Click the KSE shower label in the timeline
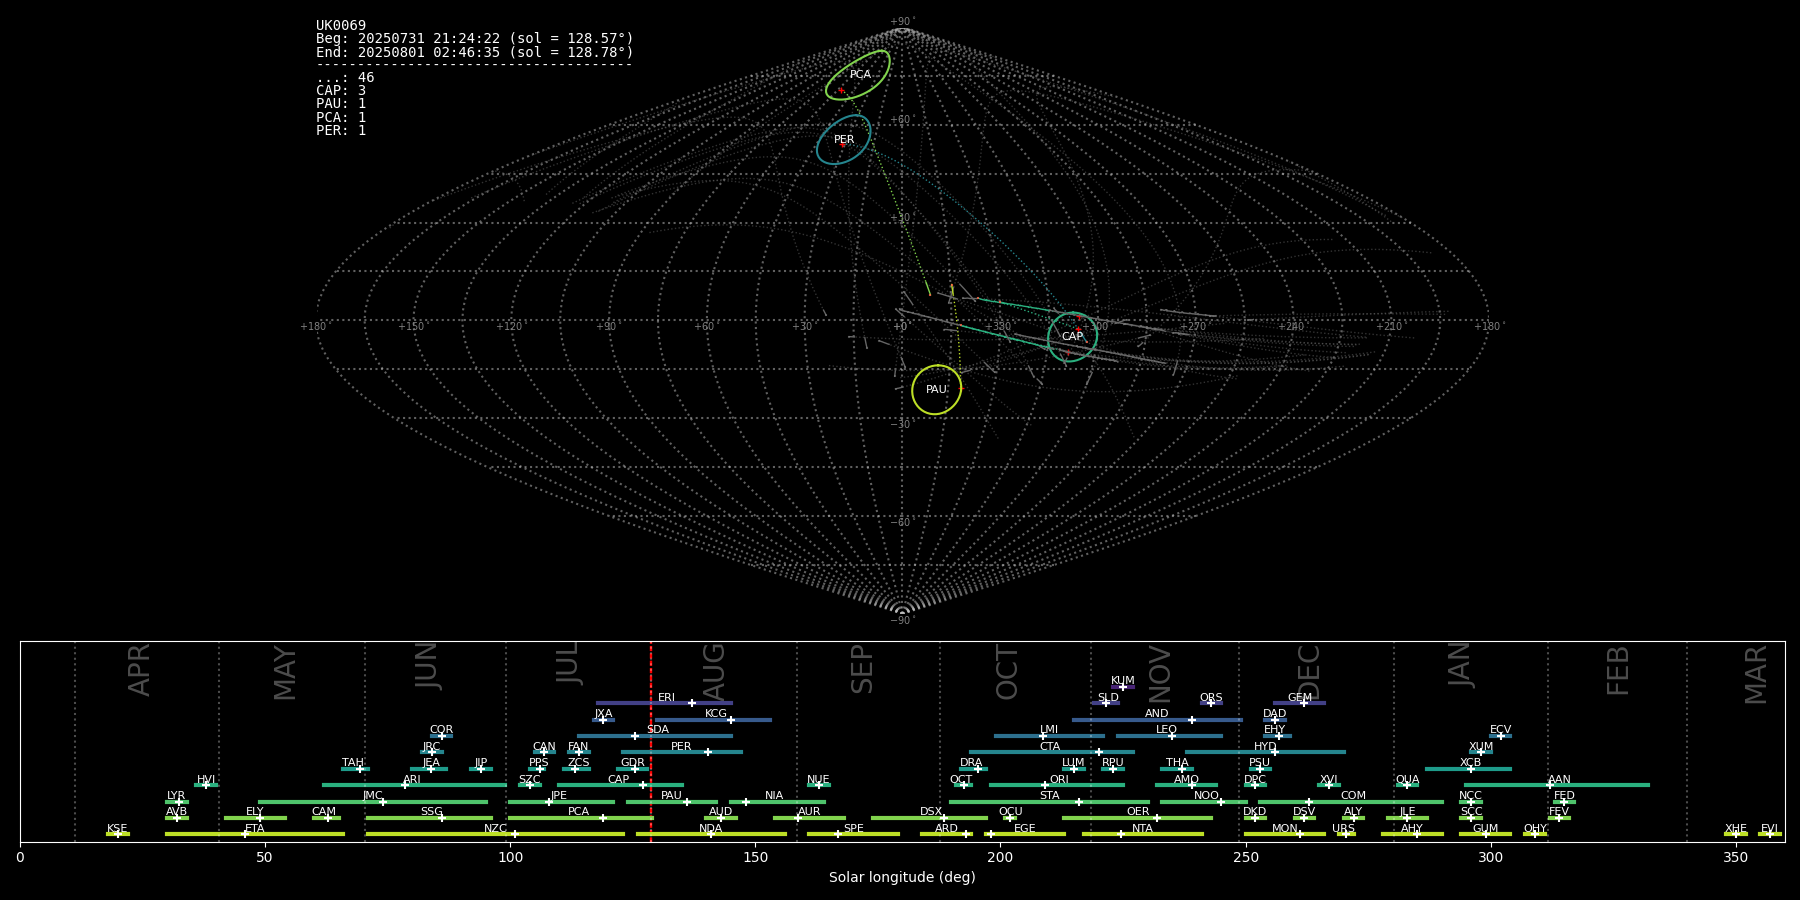The width and height of the screenshot is (1800, 900). 117,829
